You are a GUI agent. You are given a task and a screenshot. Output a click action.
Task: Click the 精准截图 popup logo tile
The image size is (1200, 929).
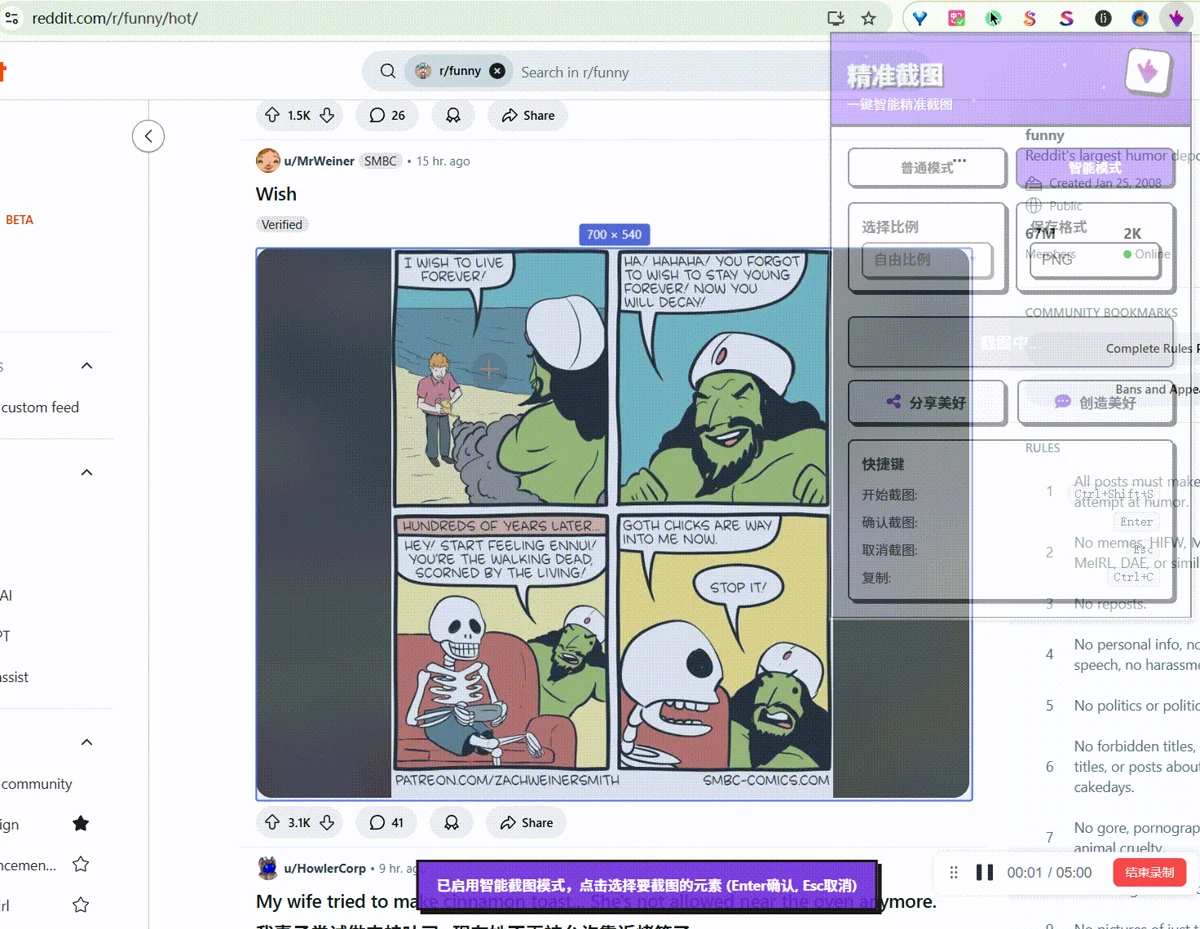(1148, 72)
